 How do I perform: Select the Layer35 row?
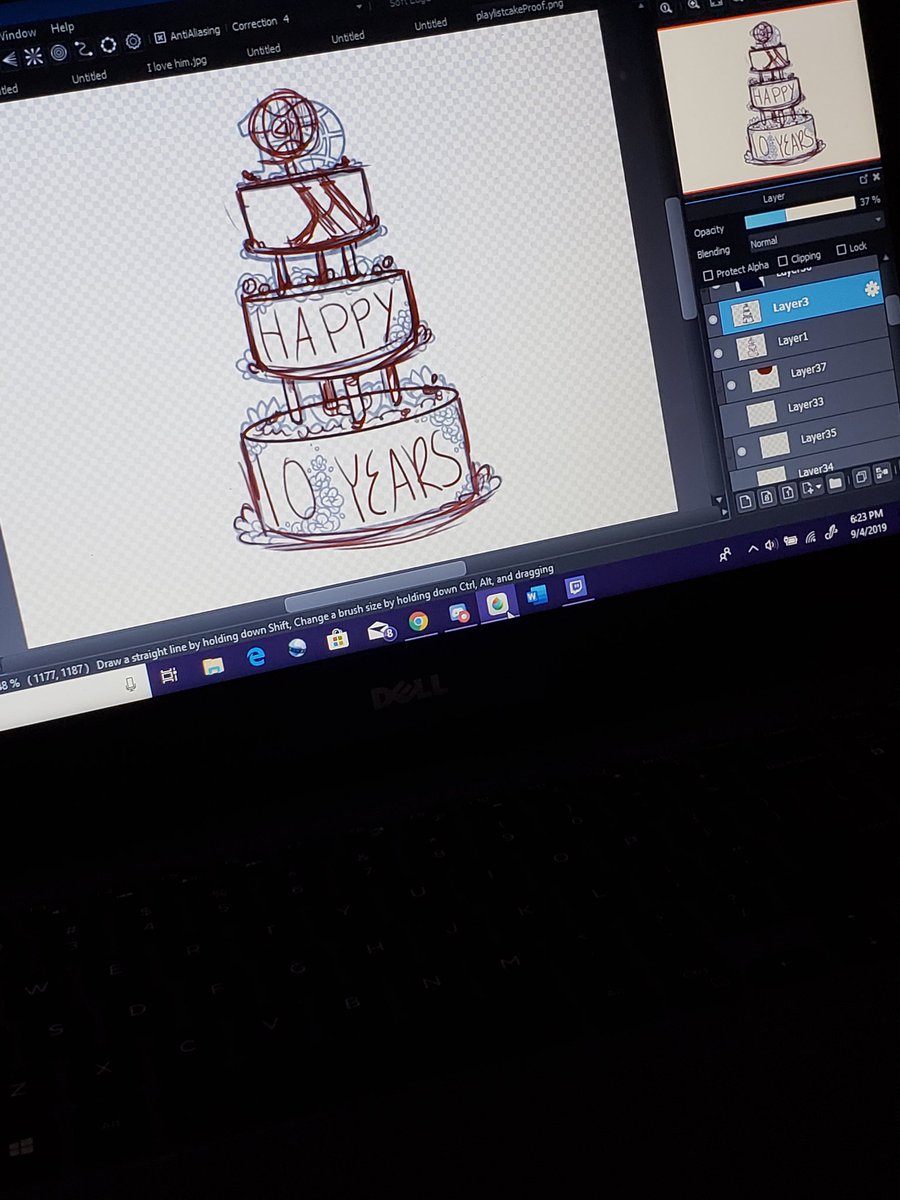(812, 437)
